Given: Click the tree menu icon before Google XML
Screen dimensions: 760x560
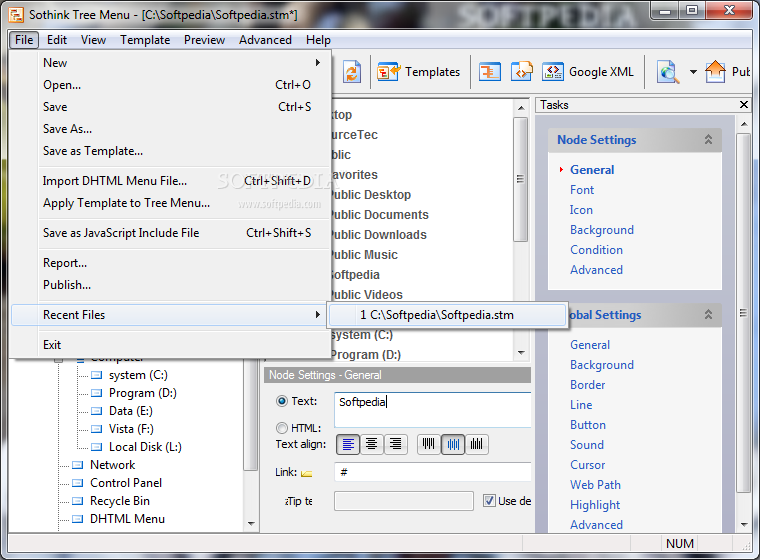Looking at the screenshot, I should [490, 72].
